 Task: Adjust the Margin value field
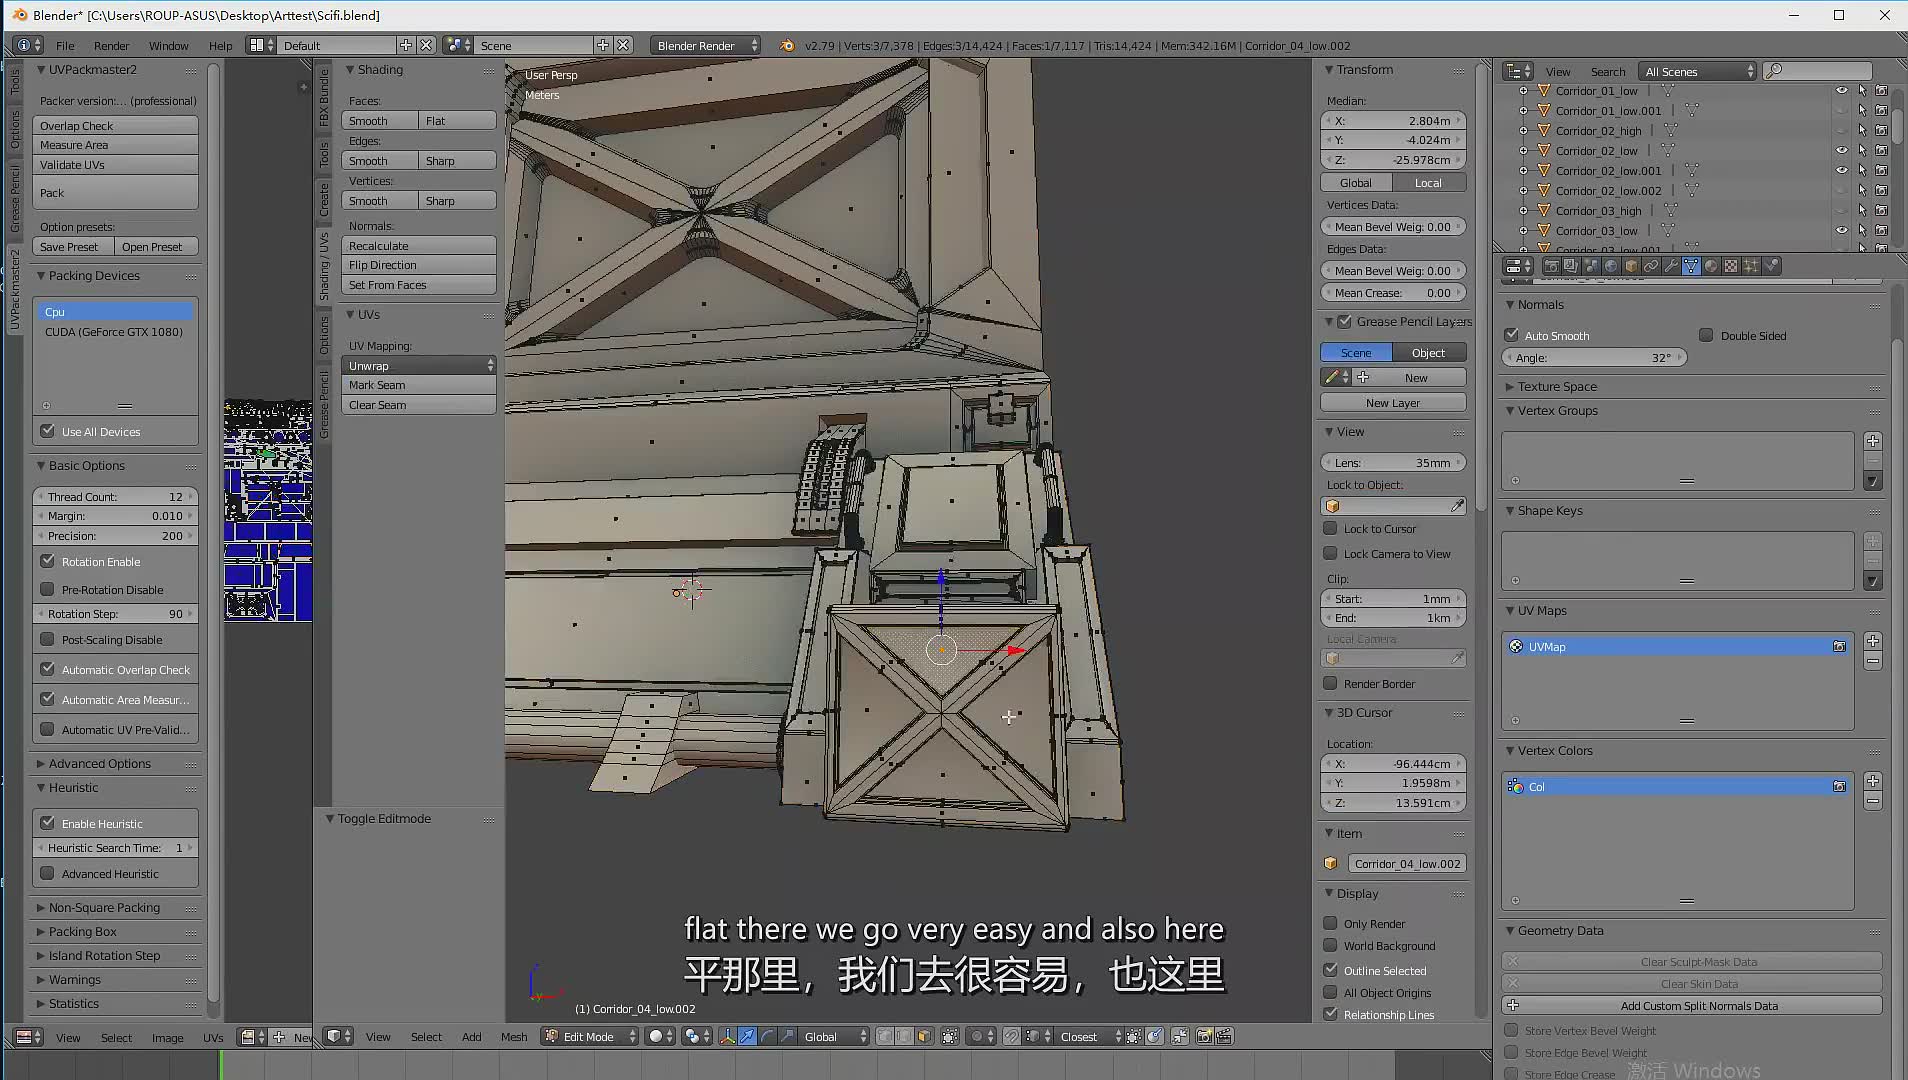tap(116, 516)
